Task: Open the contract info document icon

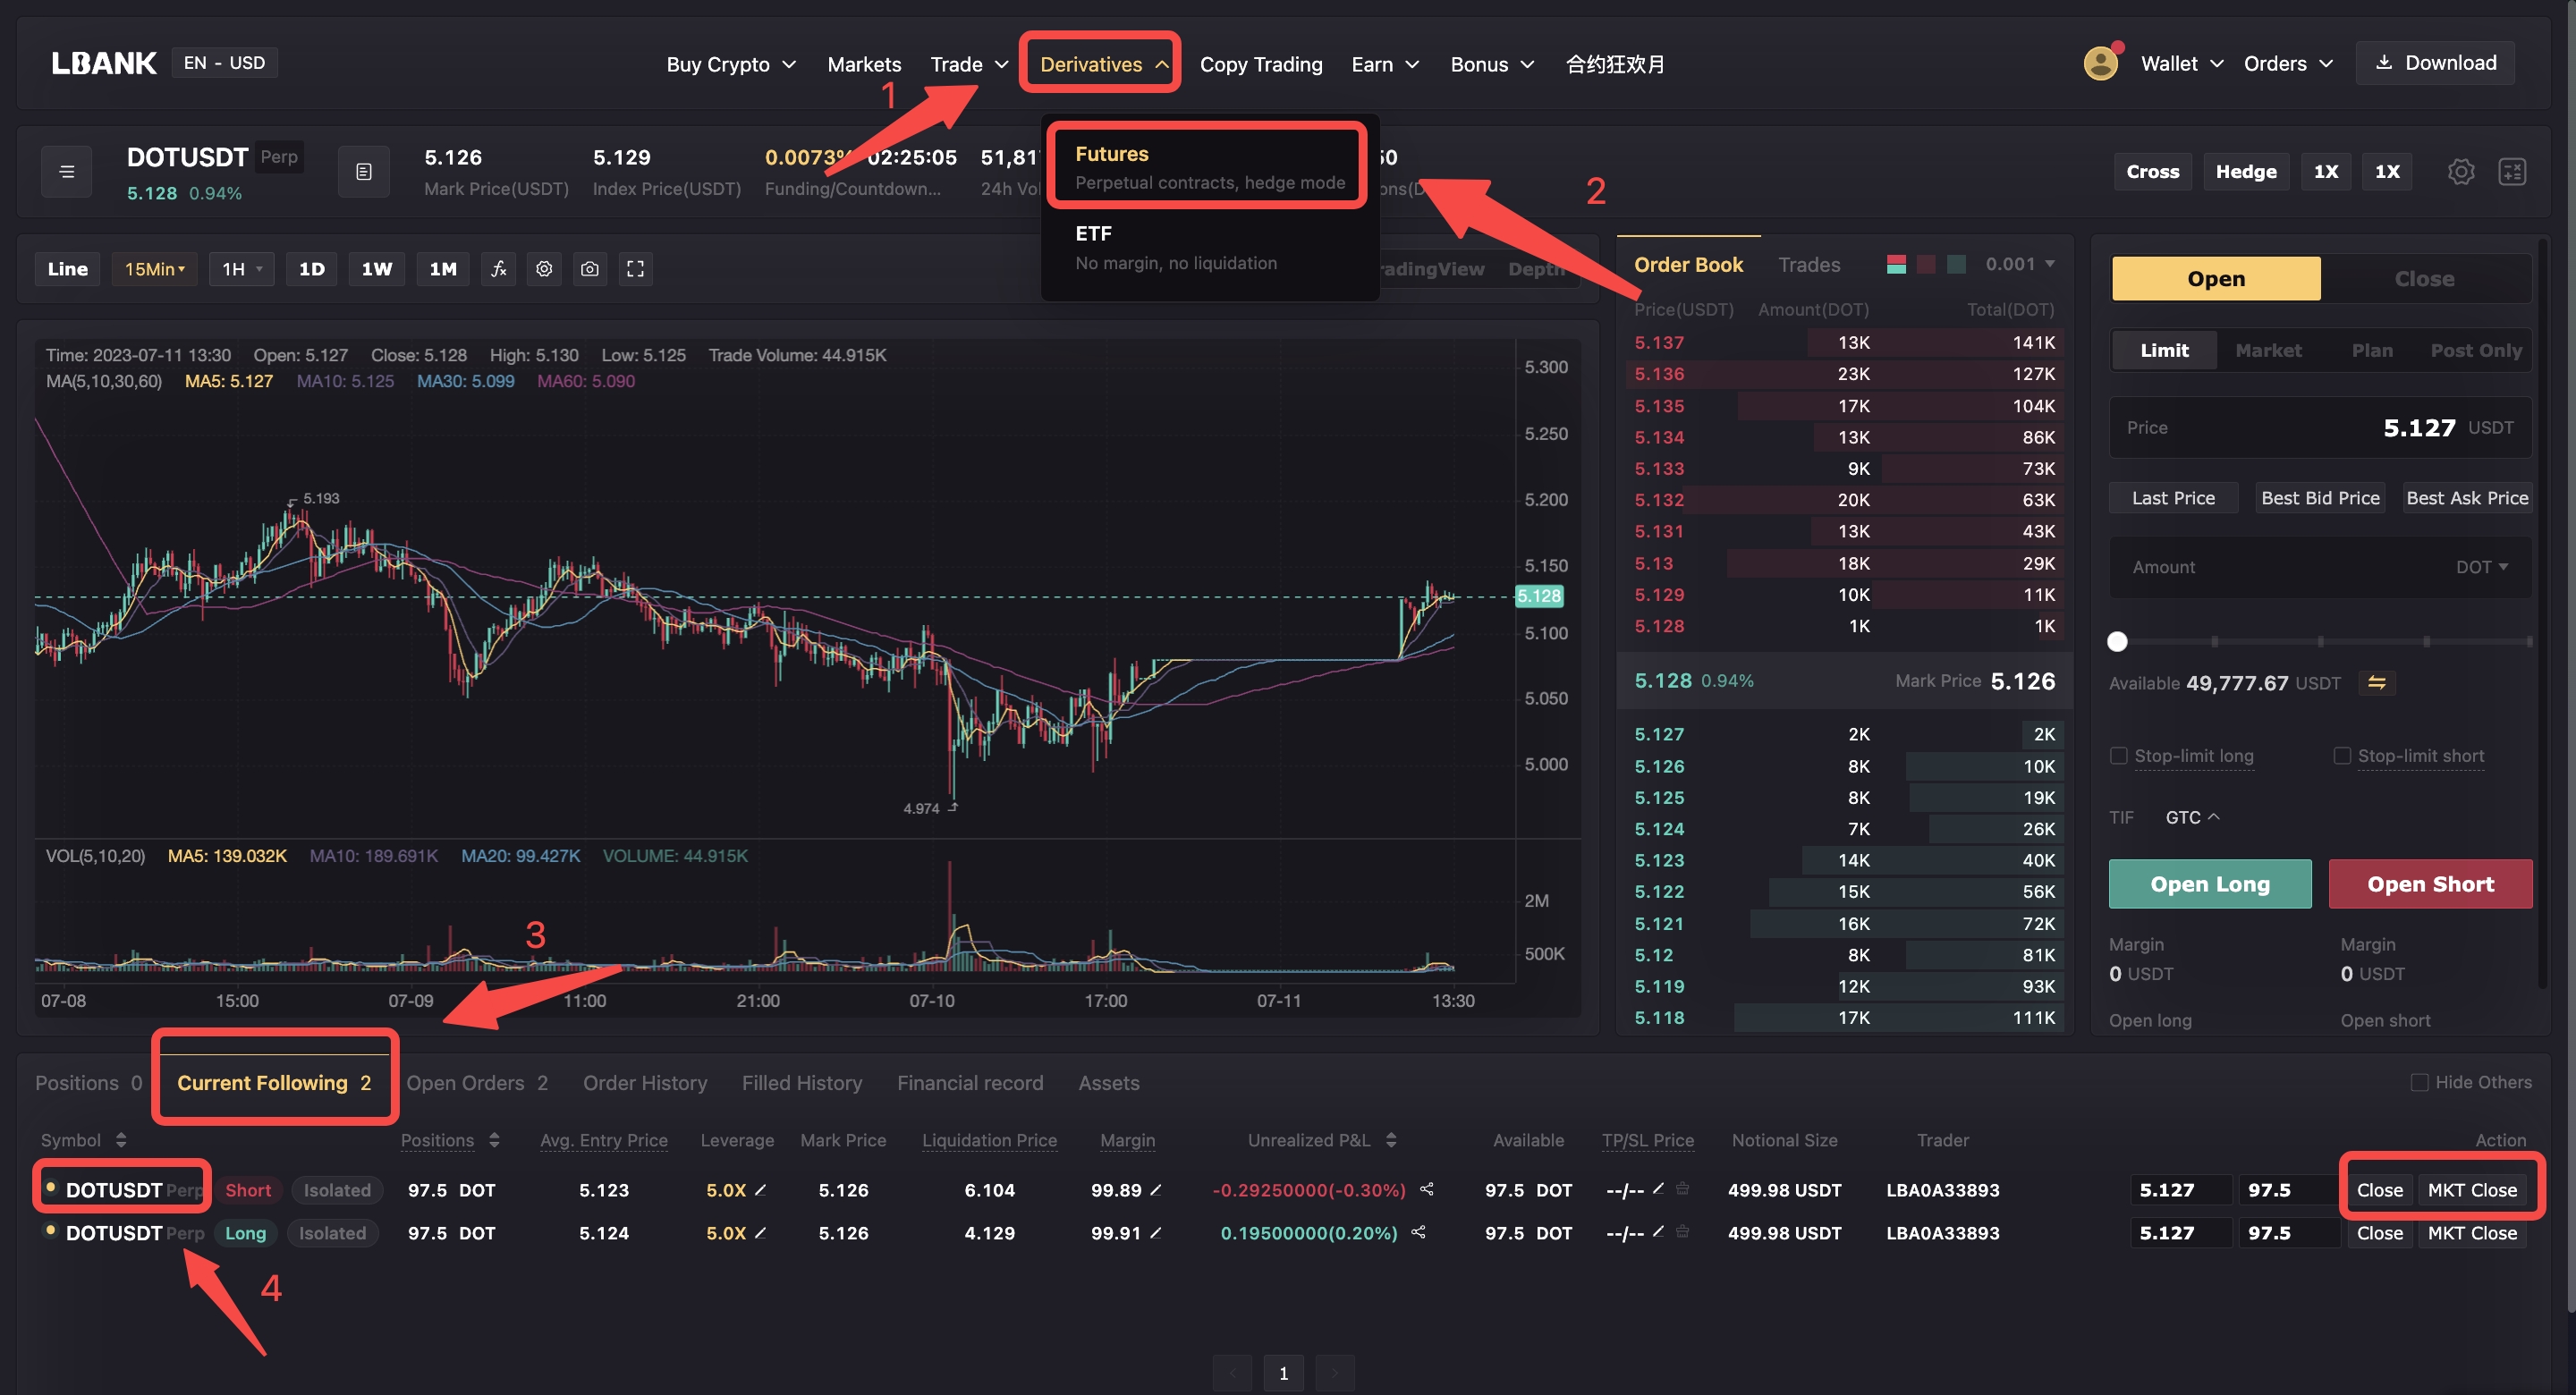Action: [363, 172]
